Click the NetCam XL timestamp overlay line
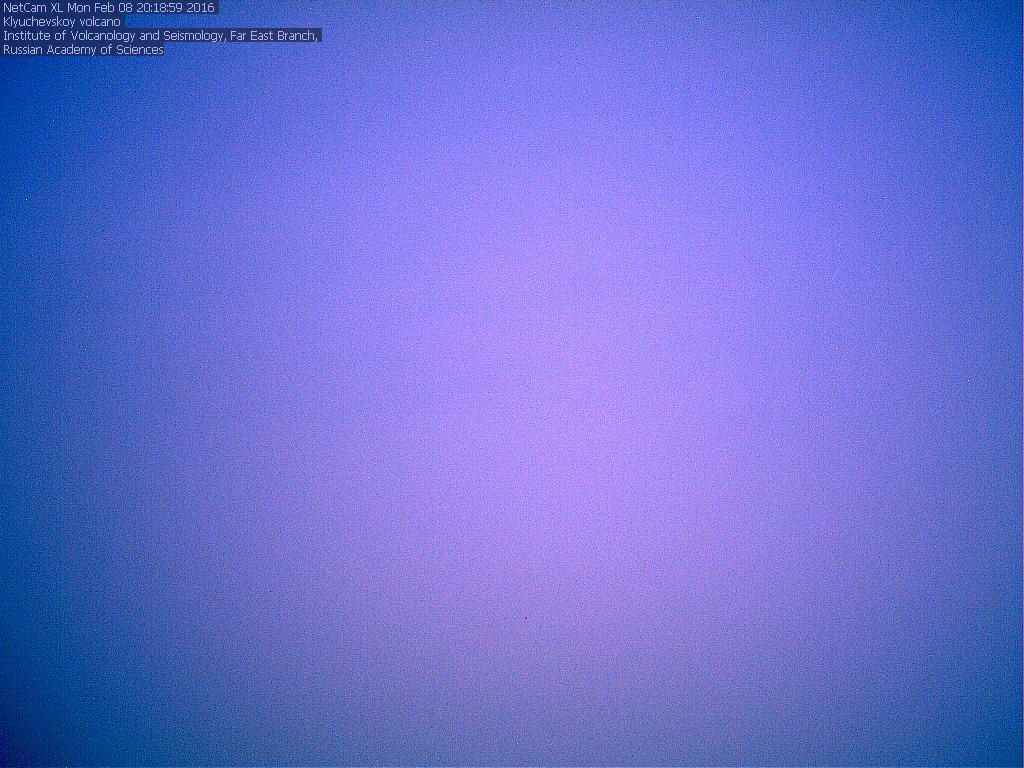This screenshot has width=1024, height=768. 108,8
